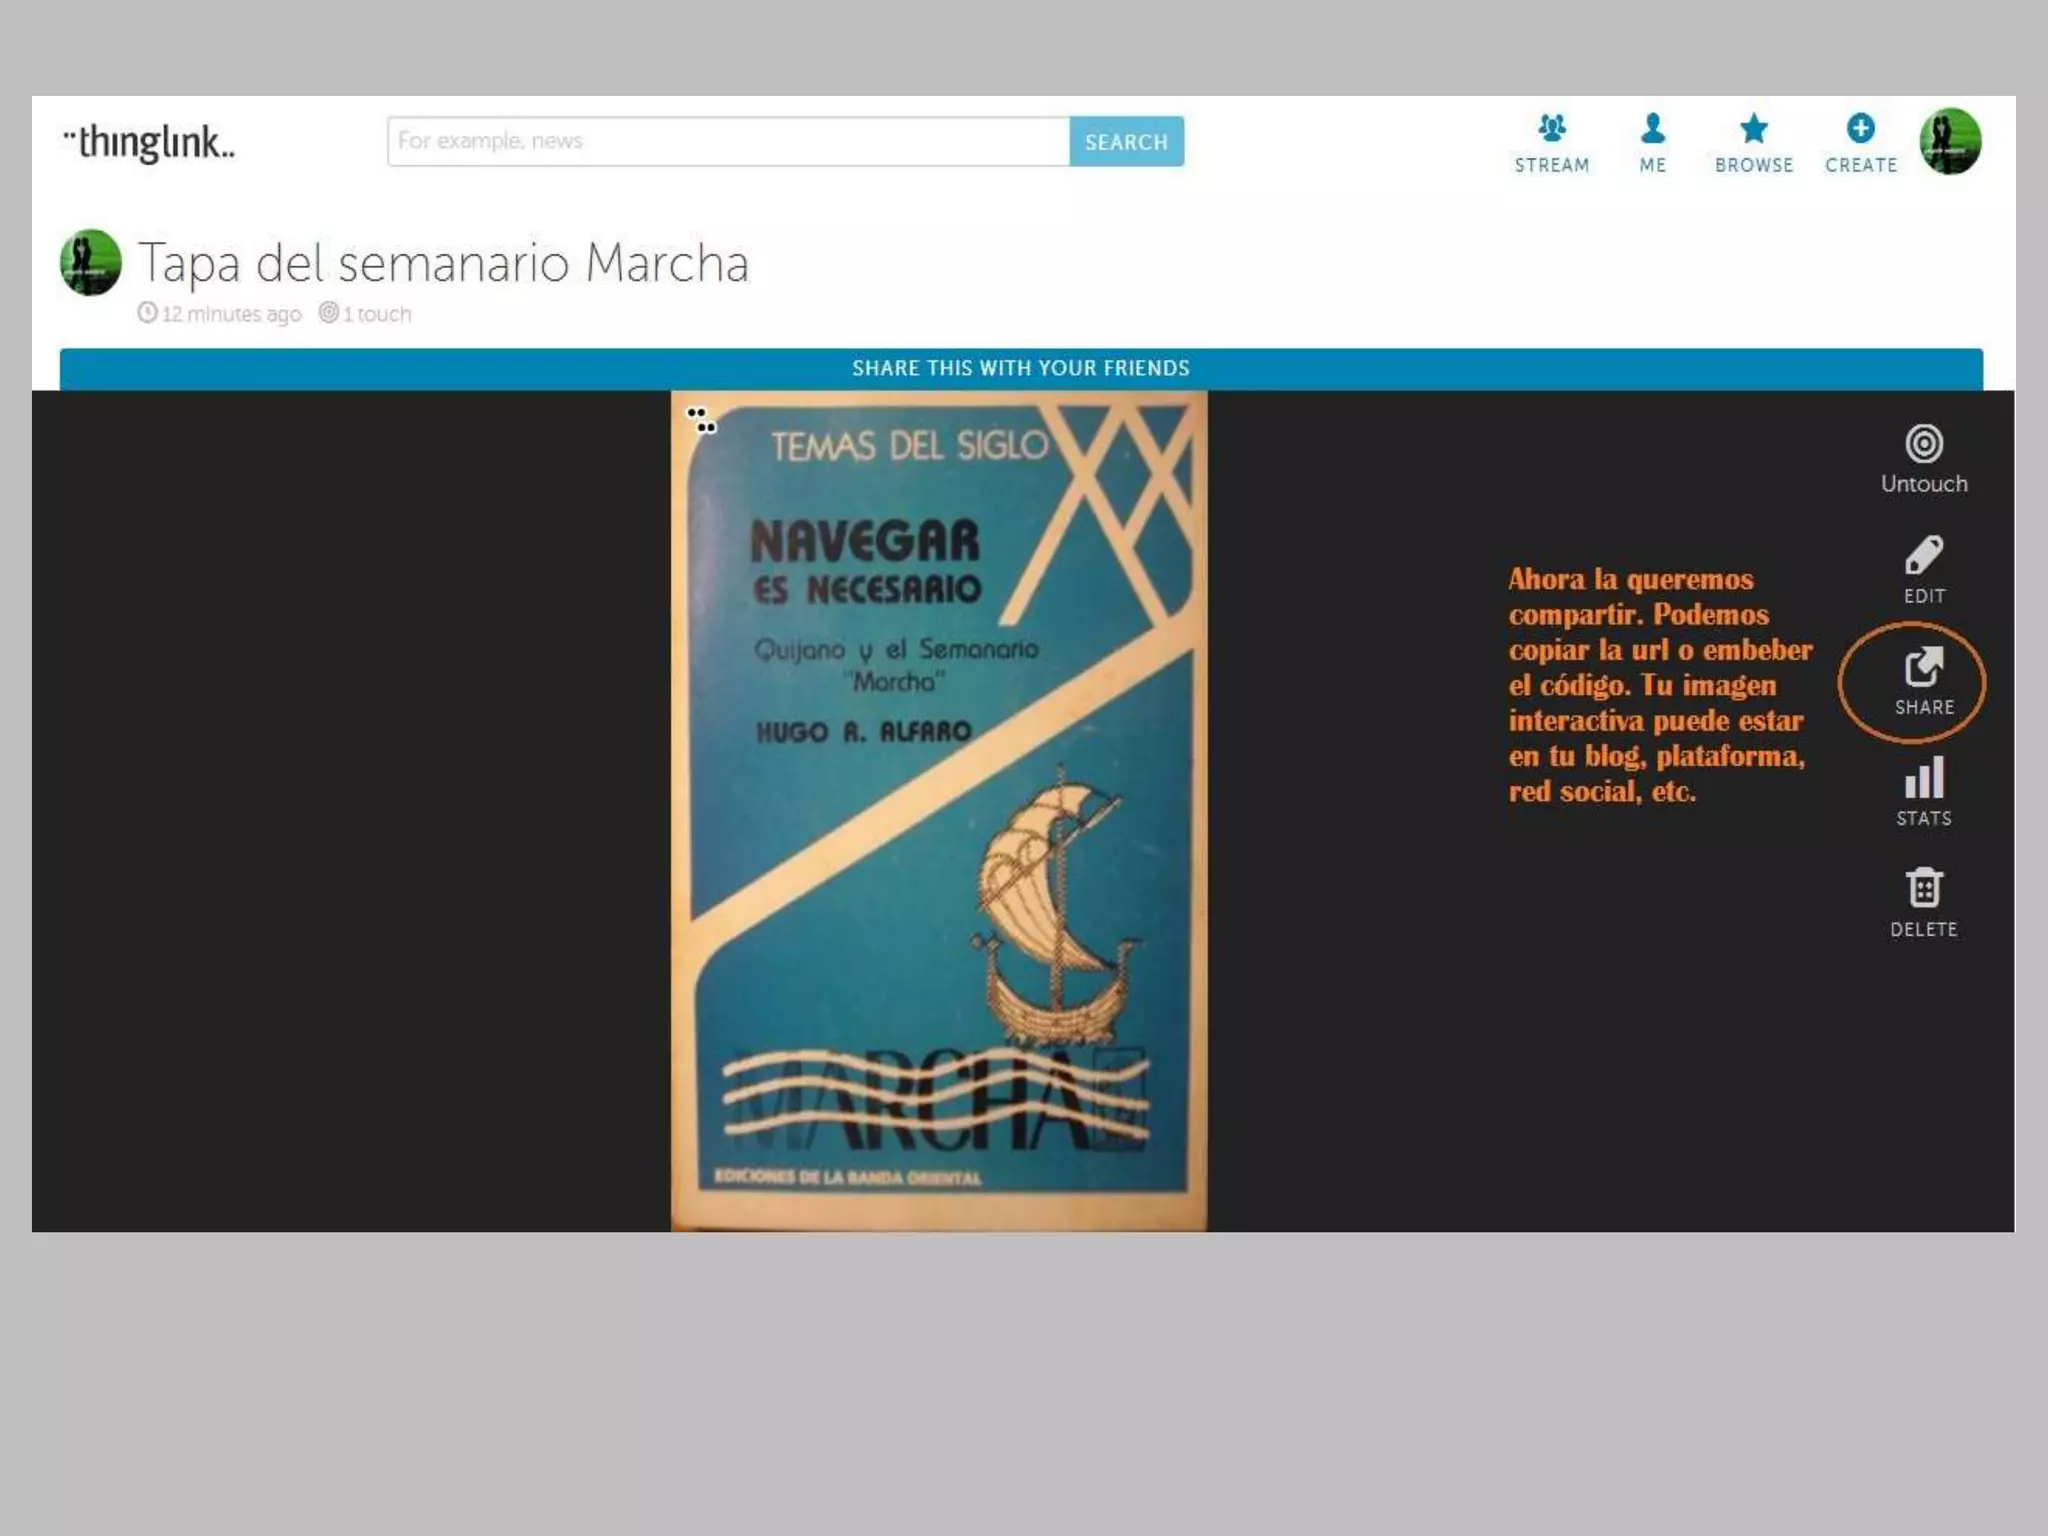Click the title Tapa del semanario Marcha
Screen dimensions: 2048x1536
tap(443, 264)
